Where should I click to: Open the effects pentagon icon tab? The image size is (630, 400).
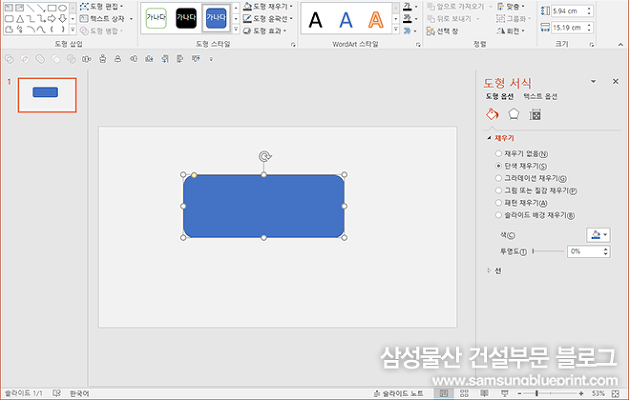pyautogui.click(x=513, y=114)
